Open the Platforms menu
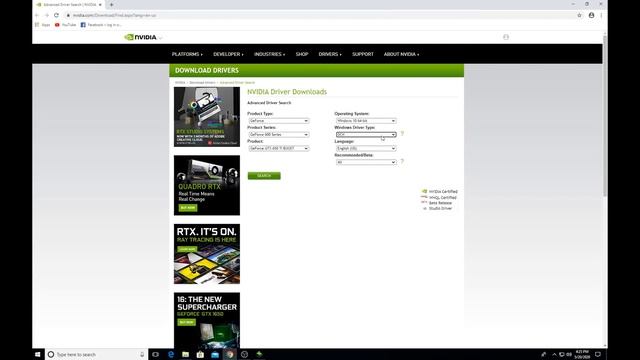640x360 pixels. [x=187, y=54]
